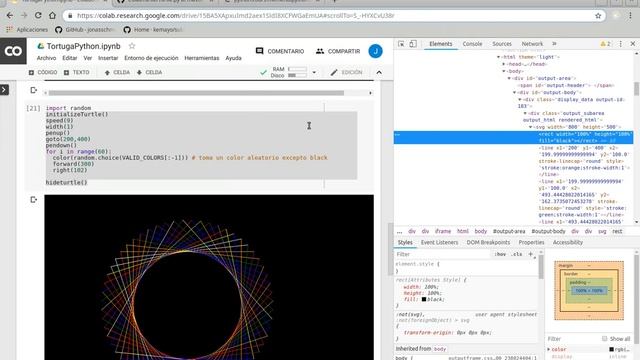The height and width of the screenshot is (360, 640).
Task: Switch to the Event Listeners tab
Action: tap(439, 242)
